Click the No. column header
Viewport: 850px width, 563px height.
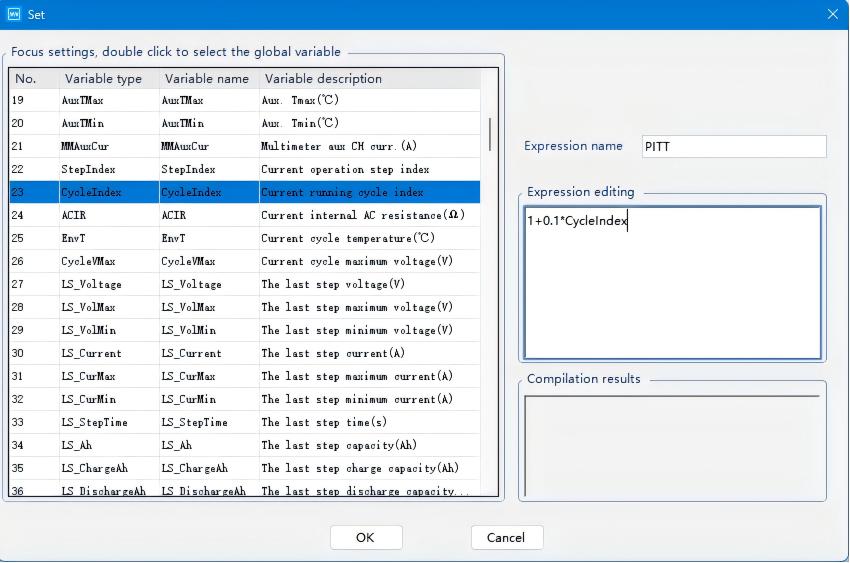pyautogui.click(x=34, y=79)
